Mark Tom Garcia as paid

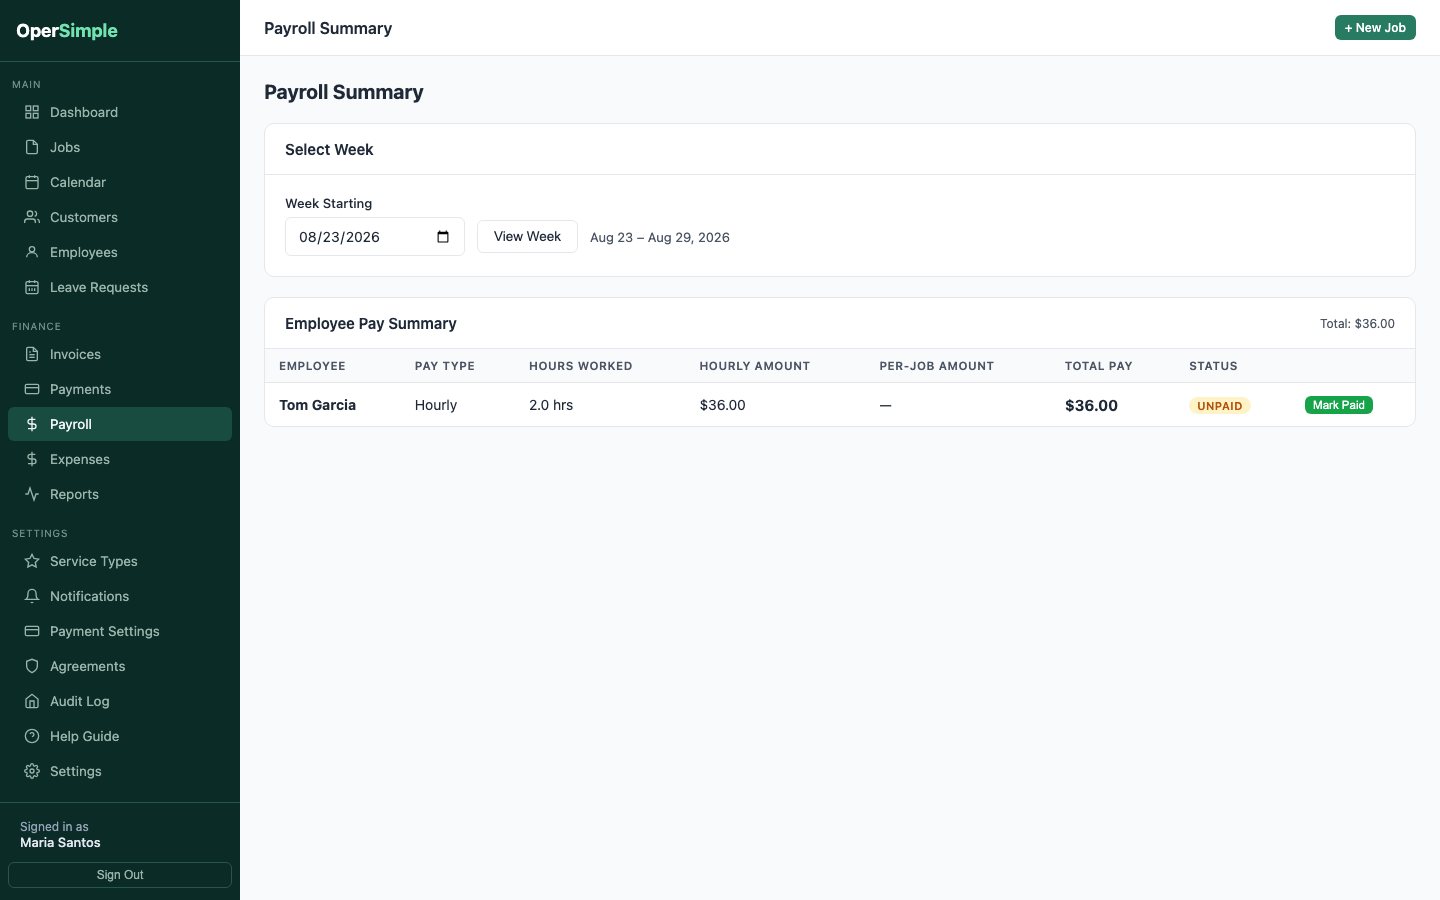coord(1339,405)
